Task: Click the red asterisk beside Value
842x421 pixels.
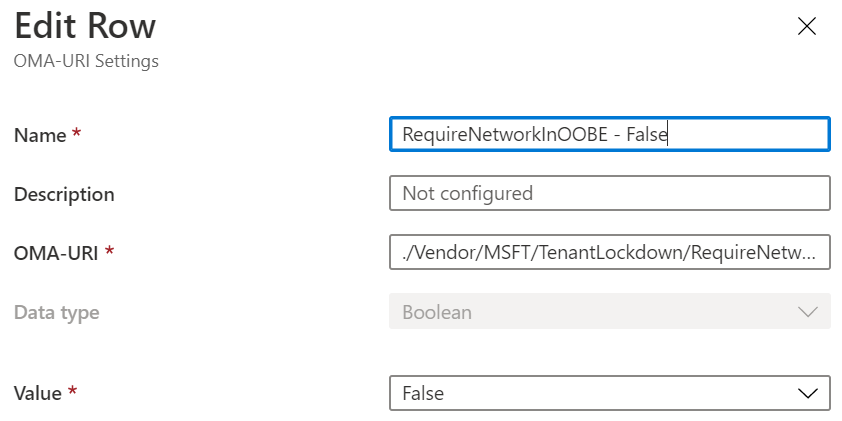Action: [x=72, y=391]
